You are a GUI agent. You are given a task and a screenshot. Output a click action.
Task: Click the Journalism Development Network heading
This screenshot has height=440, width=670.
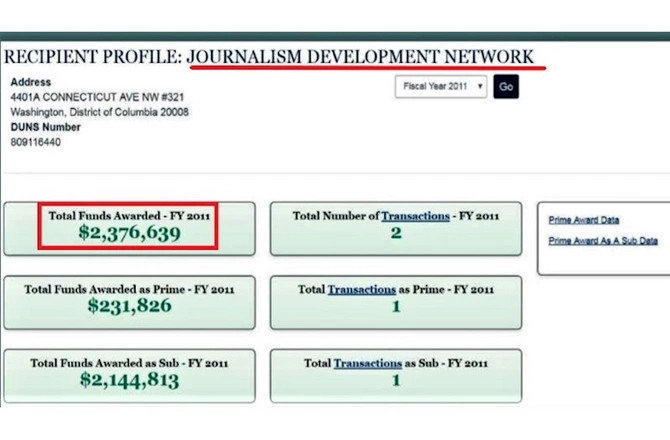(x=361, y=57)
